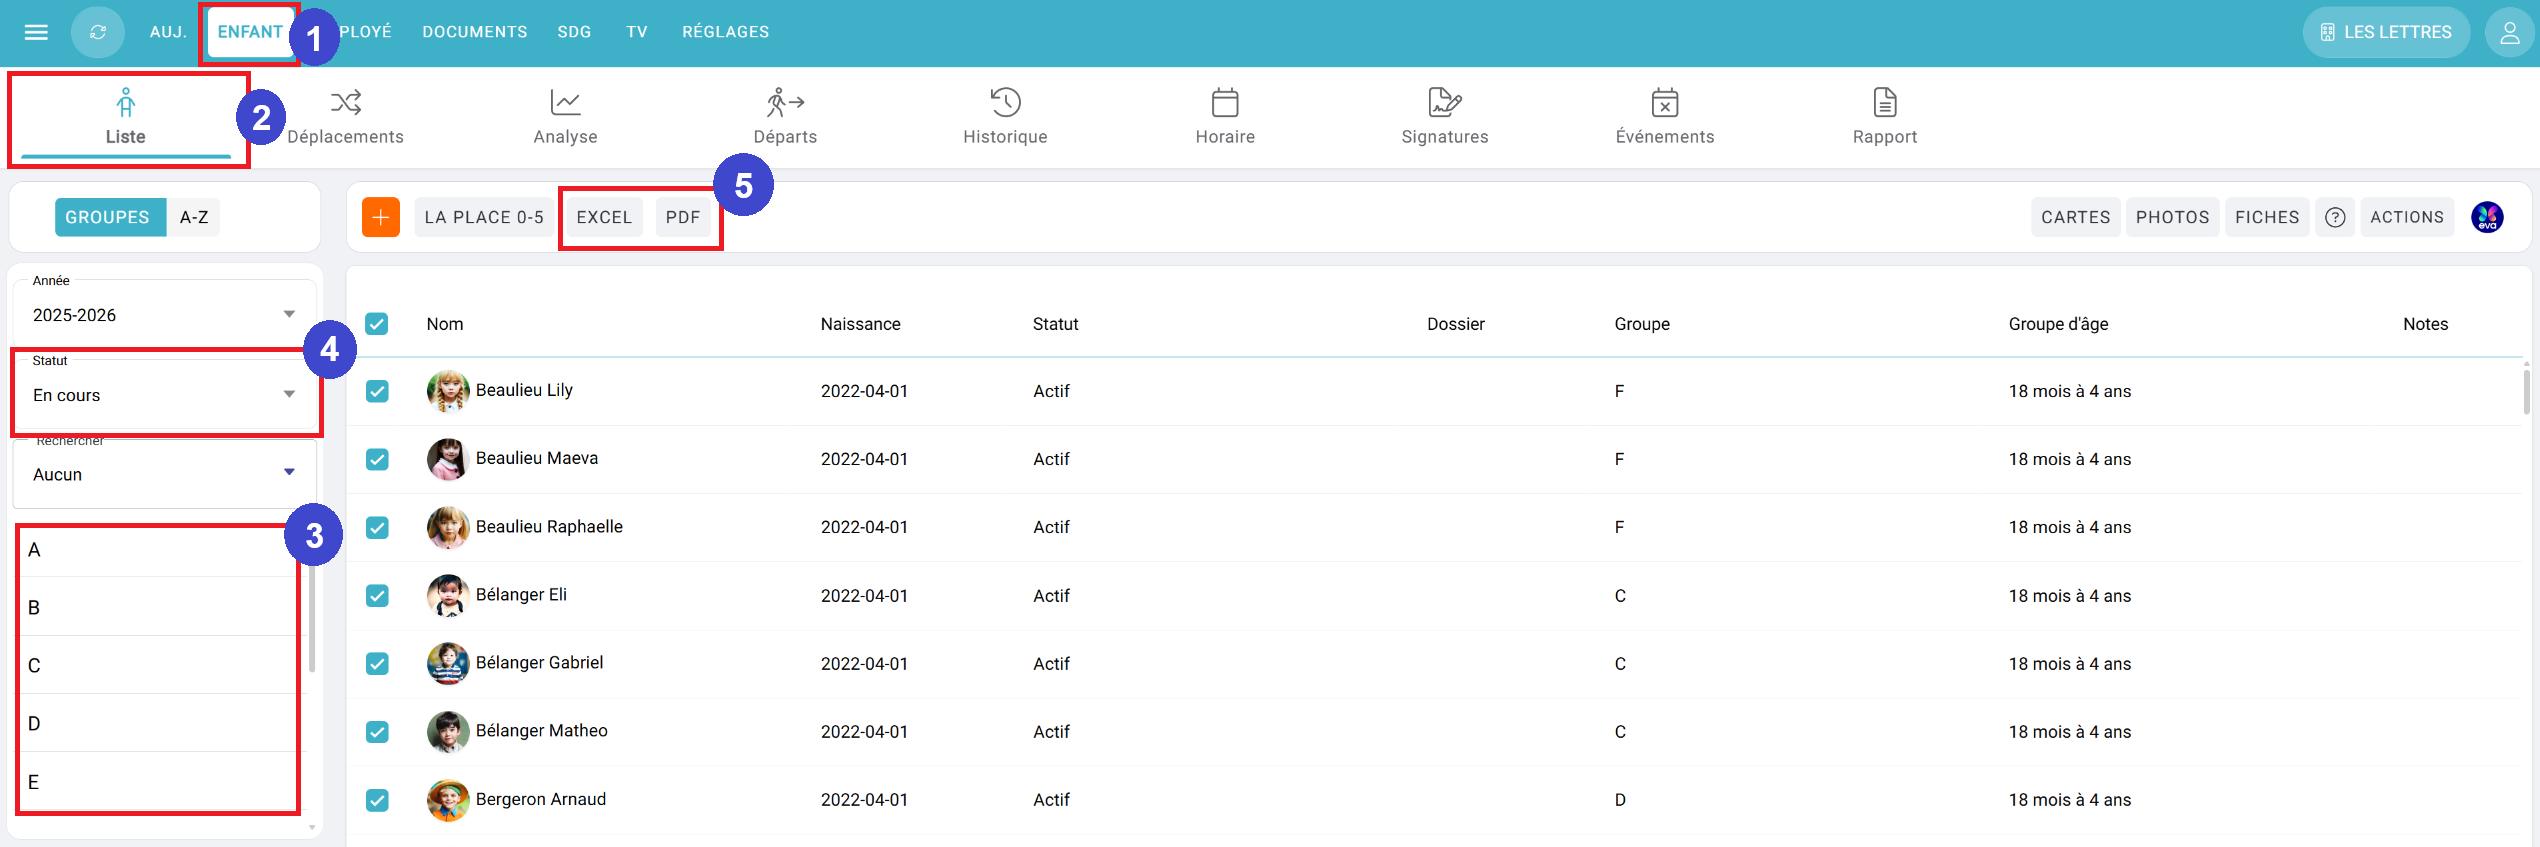The width and height of the screenshot is (2540, 847).
Task: Open the Analyse chart icon
Action: coord(565,102)
